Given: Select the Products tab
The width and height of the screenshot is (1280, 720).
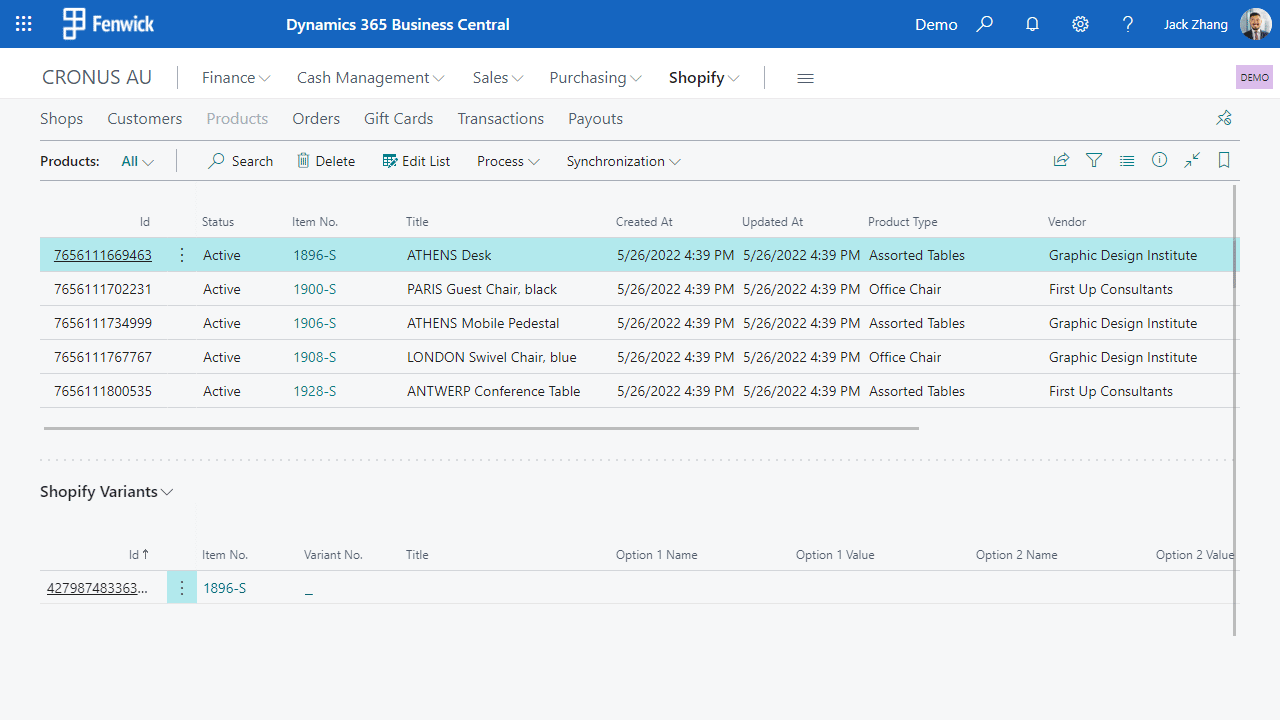Looking at the screenshot, I should tap(237, 118).
